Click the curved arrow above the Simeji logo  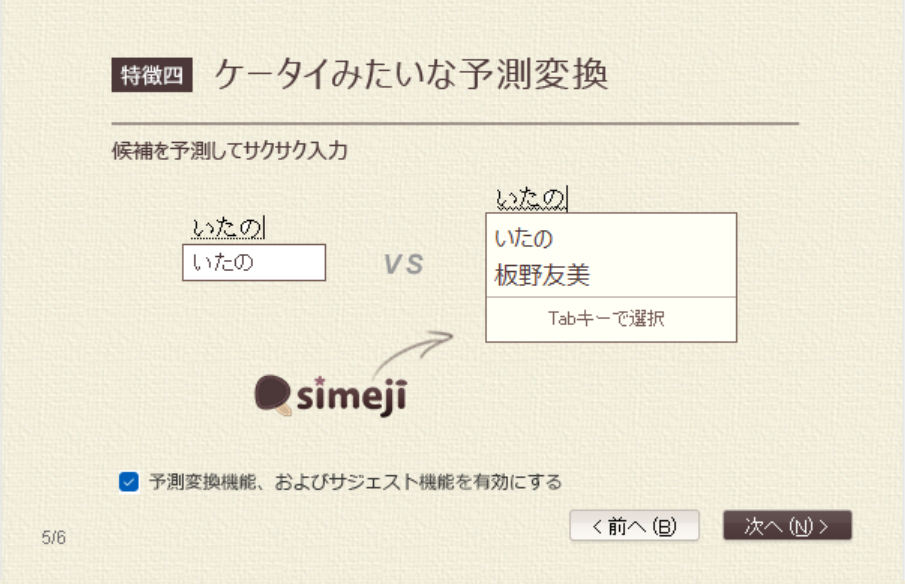coord(413,352)
